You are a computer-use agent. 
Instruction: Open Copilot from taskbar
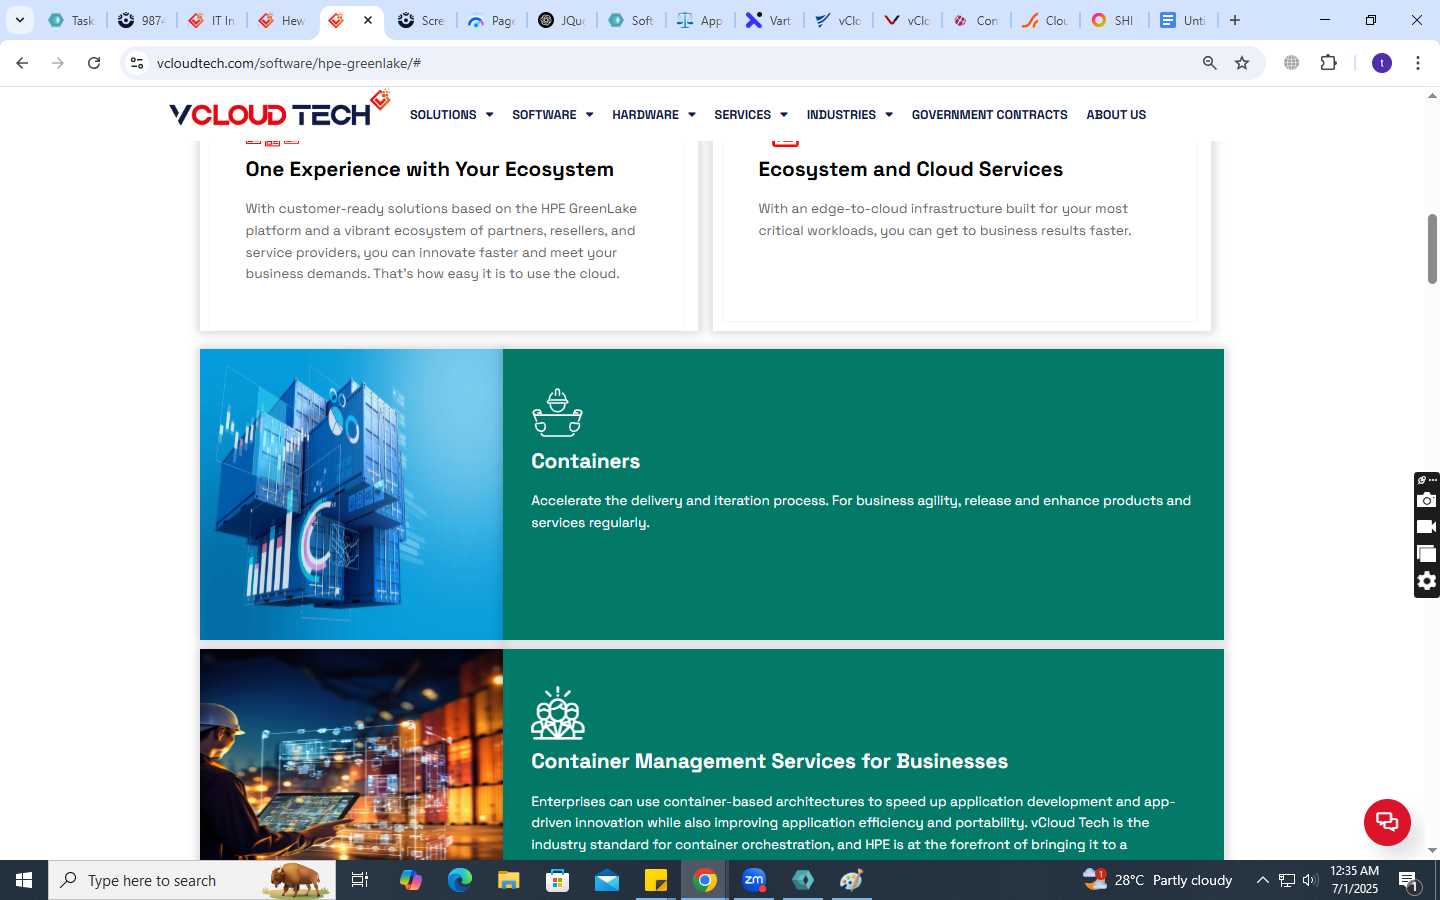(x=411, y=880)
